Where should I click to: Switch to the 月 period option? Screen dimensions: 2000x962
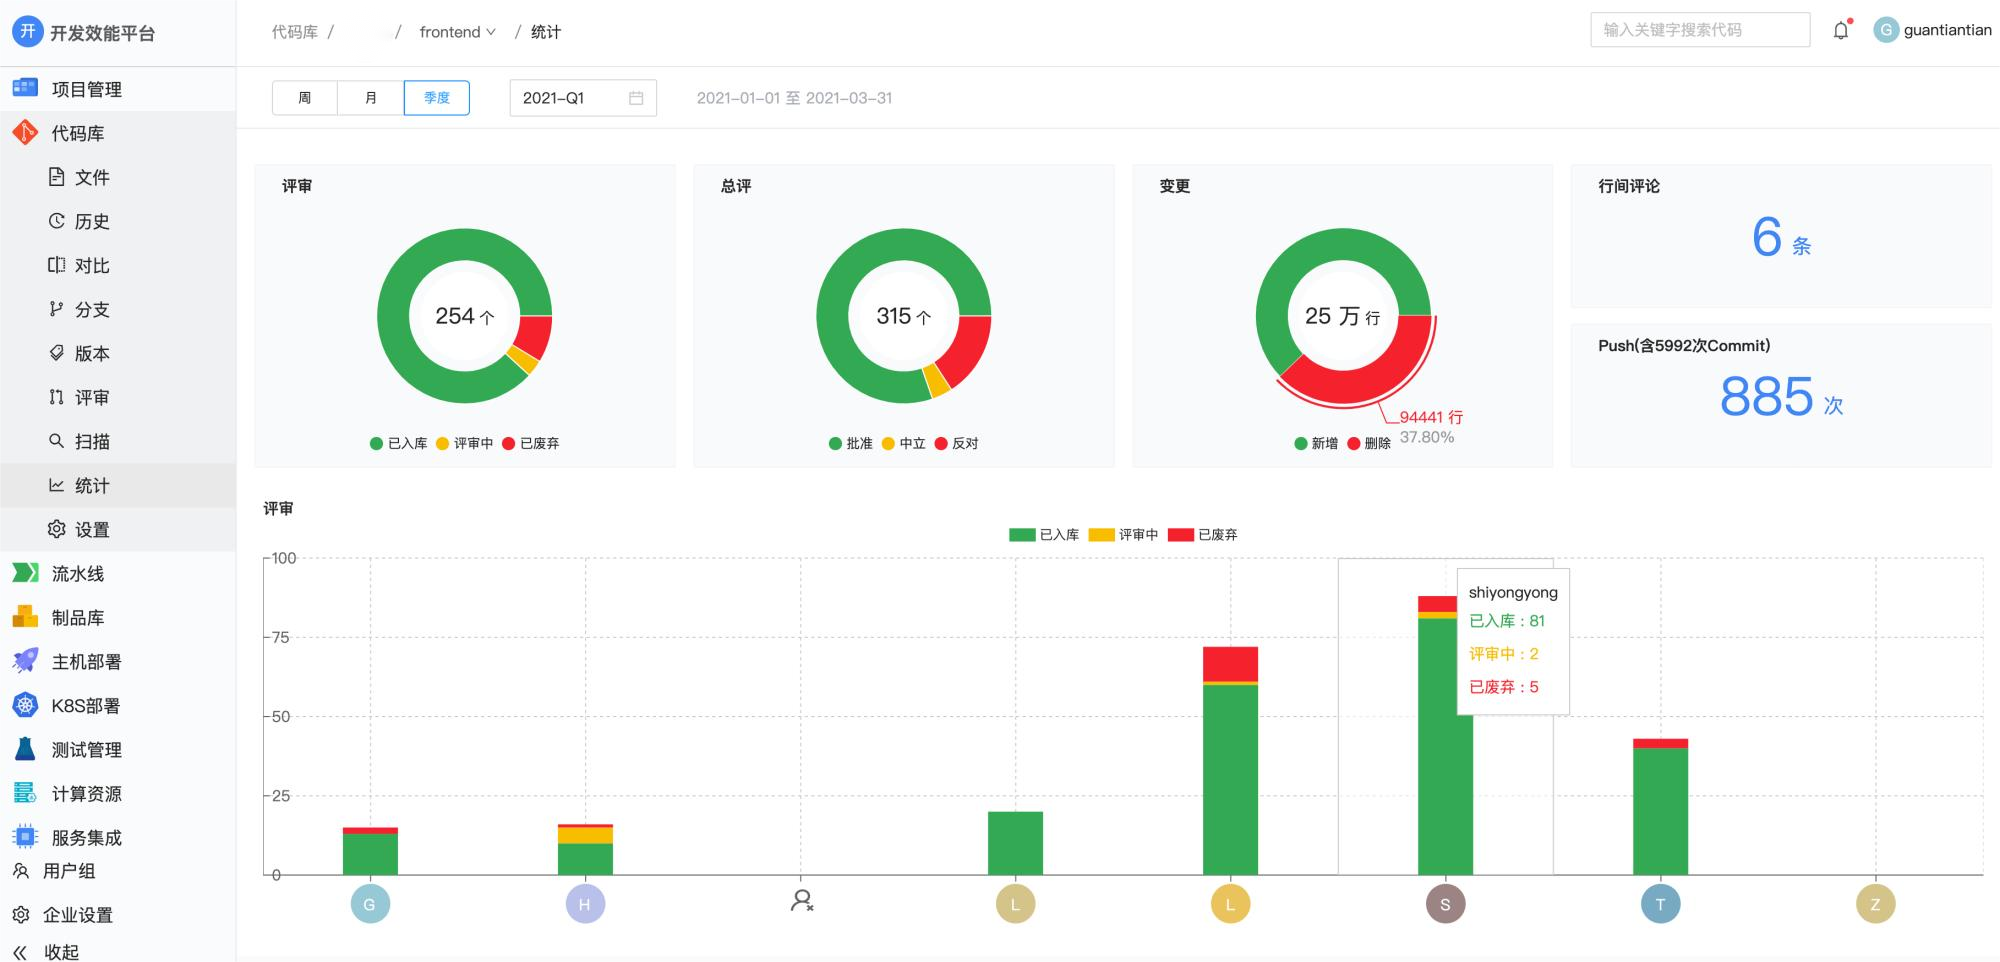click(x=370, y=98)
